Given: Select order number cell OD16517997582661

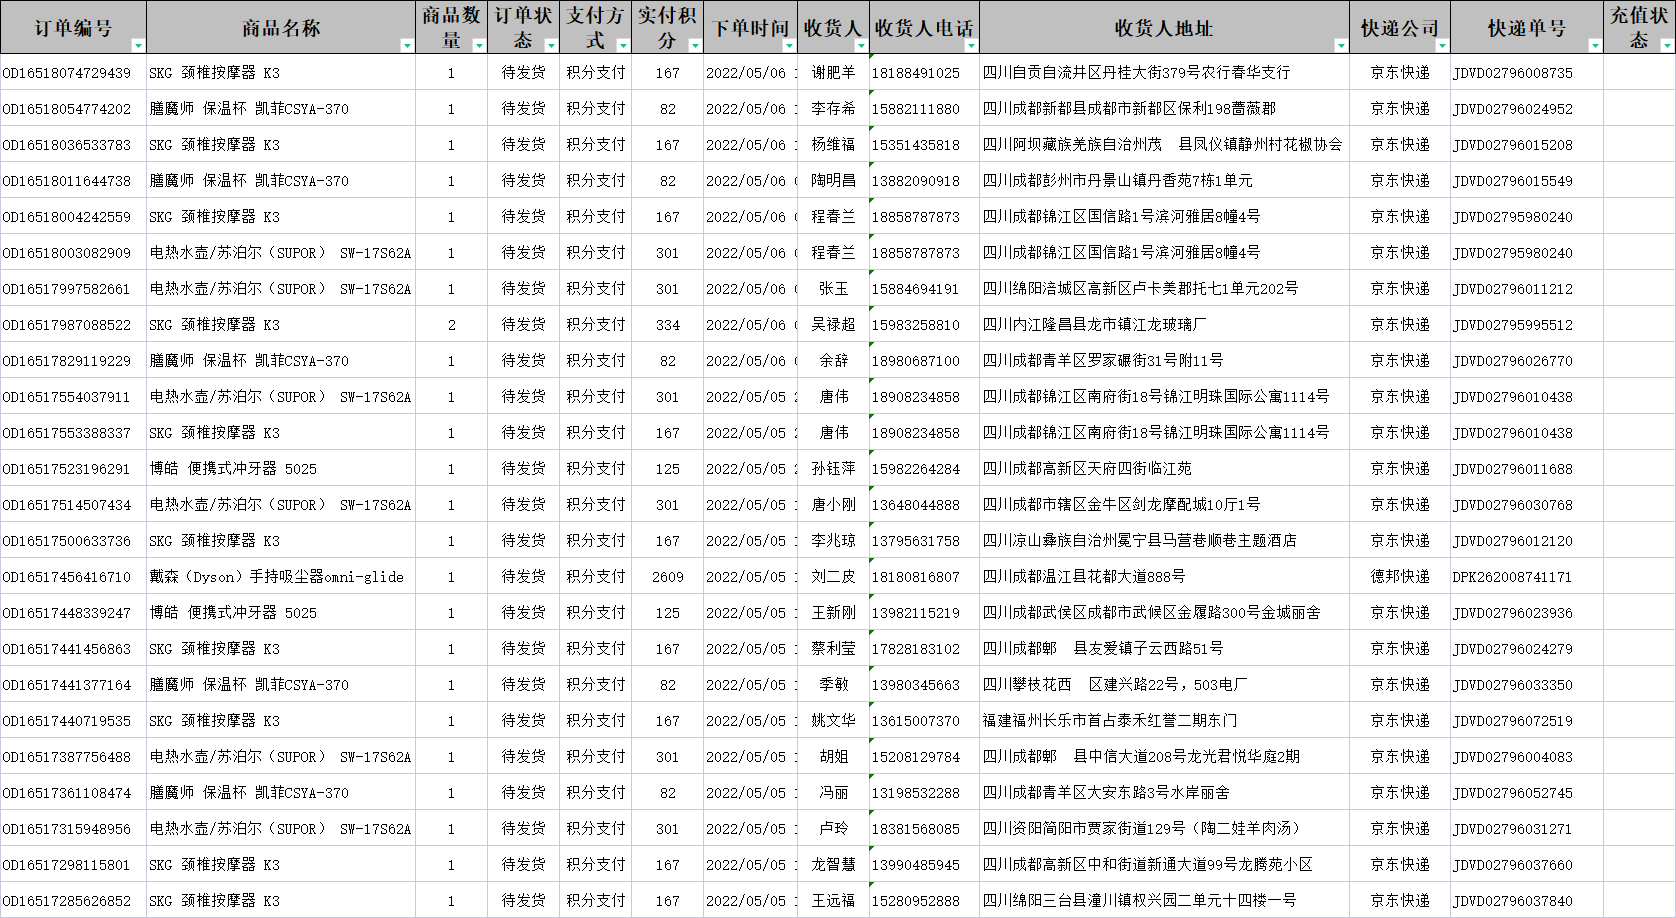Looking at the screenshot, I should coord(73,289).
